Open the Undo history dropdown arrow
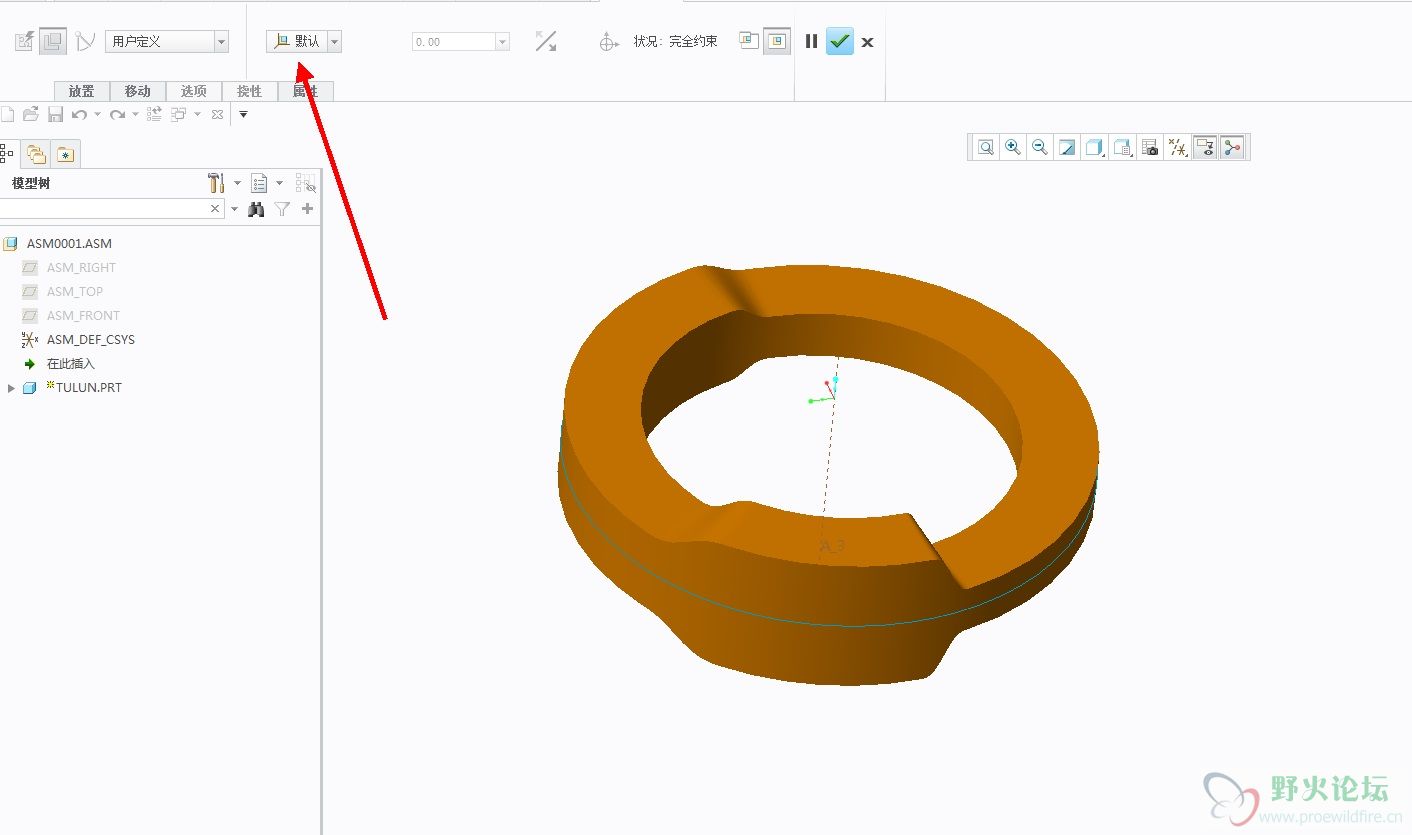The image size is (1412, 835). 97,115
